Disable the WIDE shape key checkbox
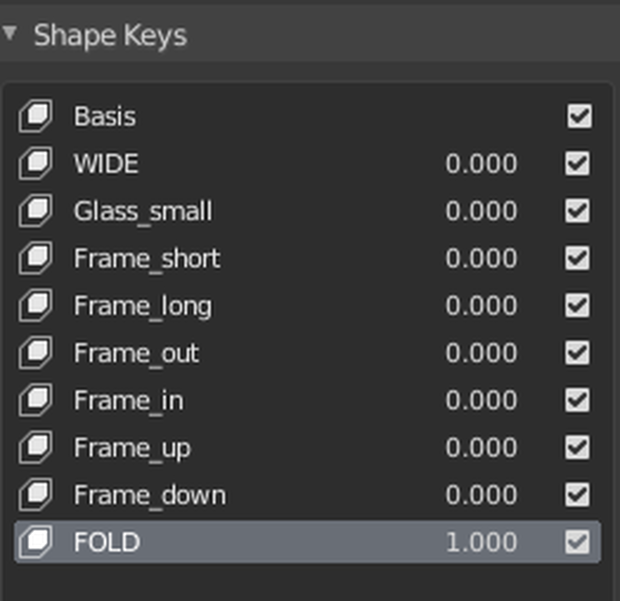This screenshot has height=601, width=620. 577,163
